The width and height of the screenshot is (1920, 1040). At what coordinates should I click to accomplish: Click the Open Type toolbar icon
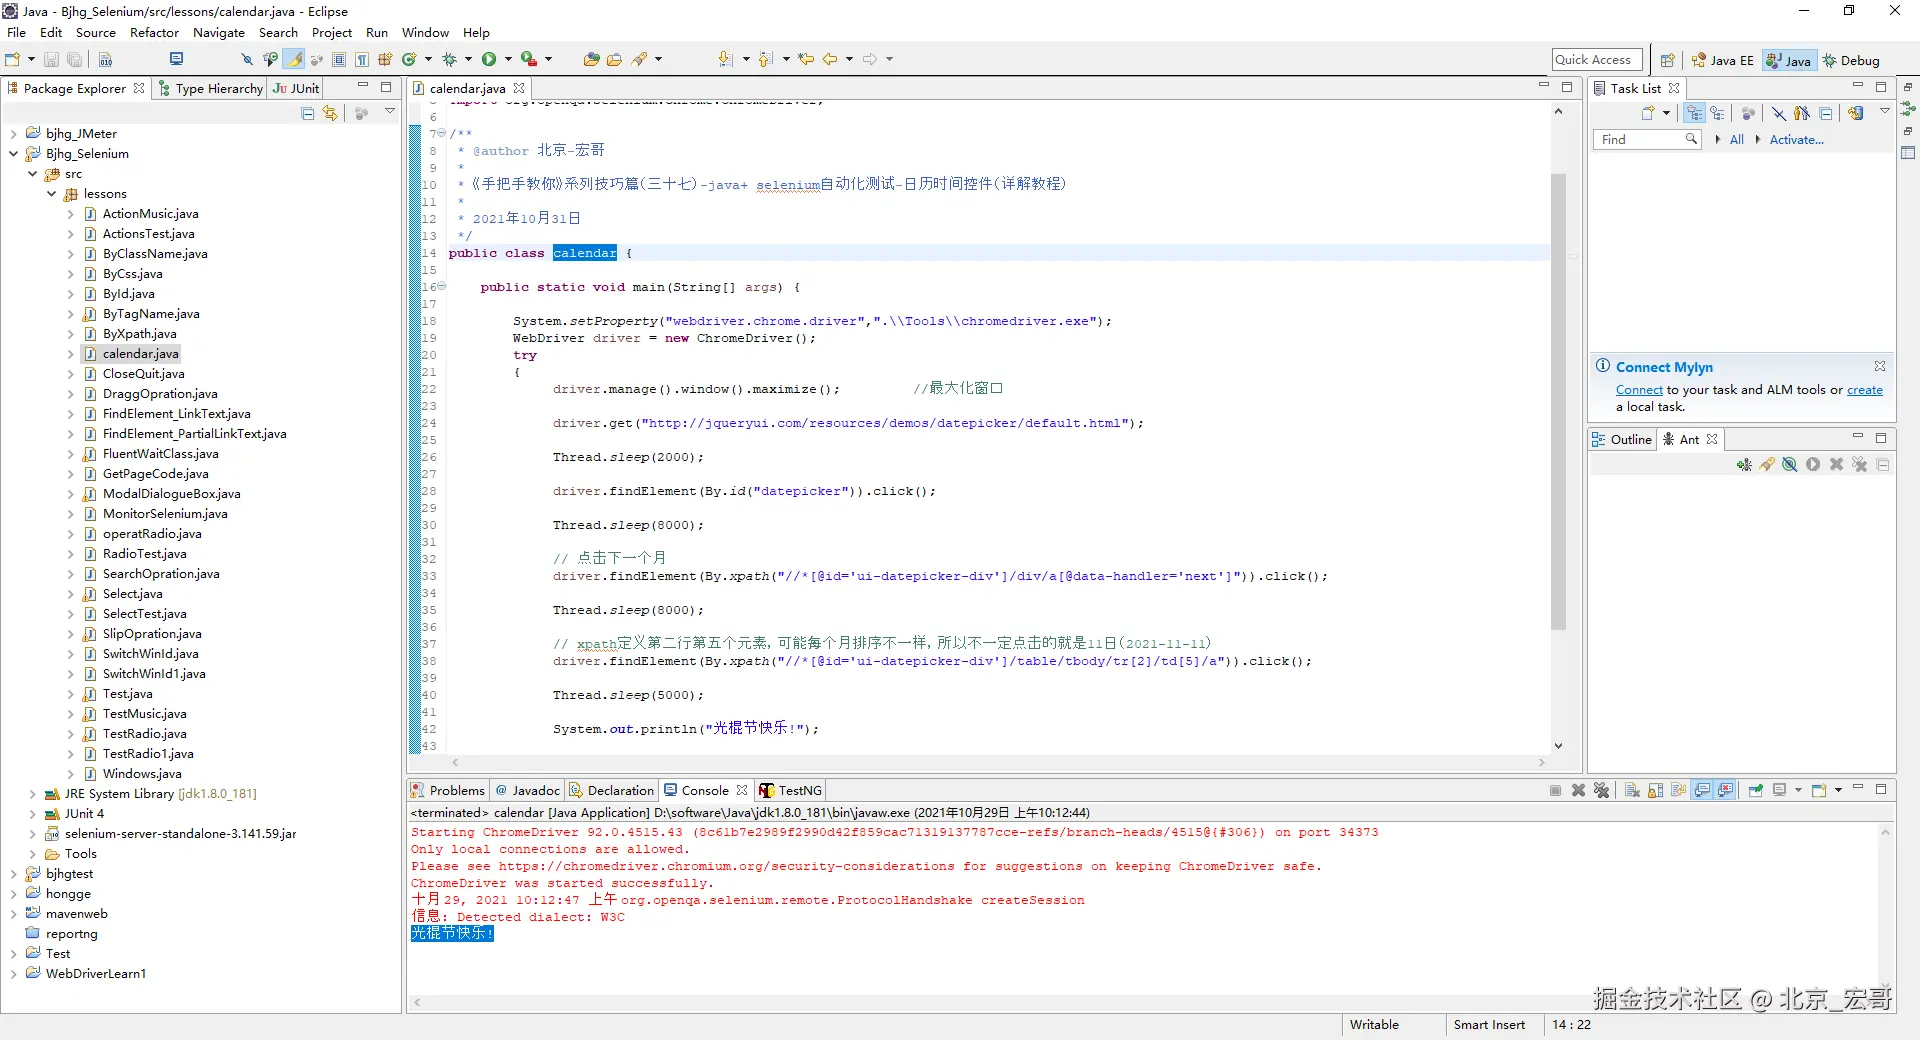(591, 60)
